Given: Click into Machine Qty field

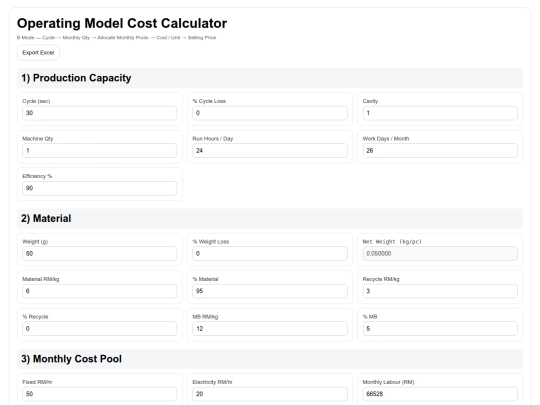Looking at the screenshot, I should click(x=100, y=150).
